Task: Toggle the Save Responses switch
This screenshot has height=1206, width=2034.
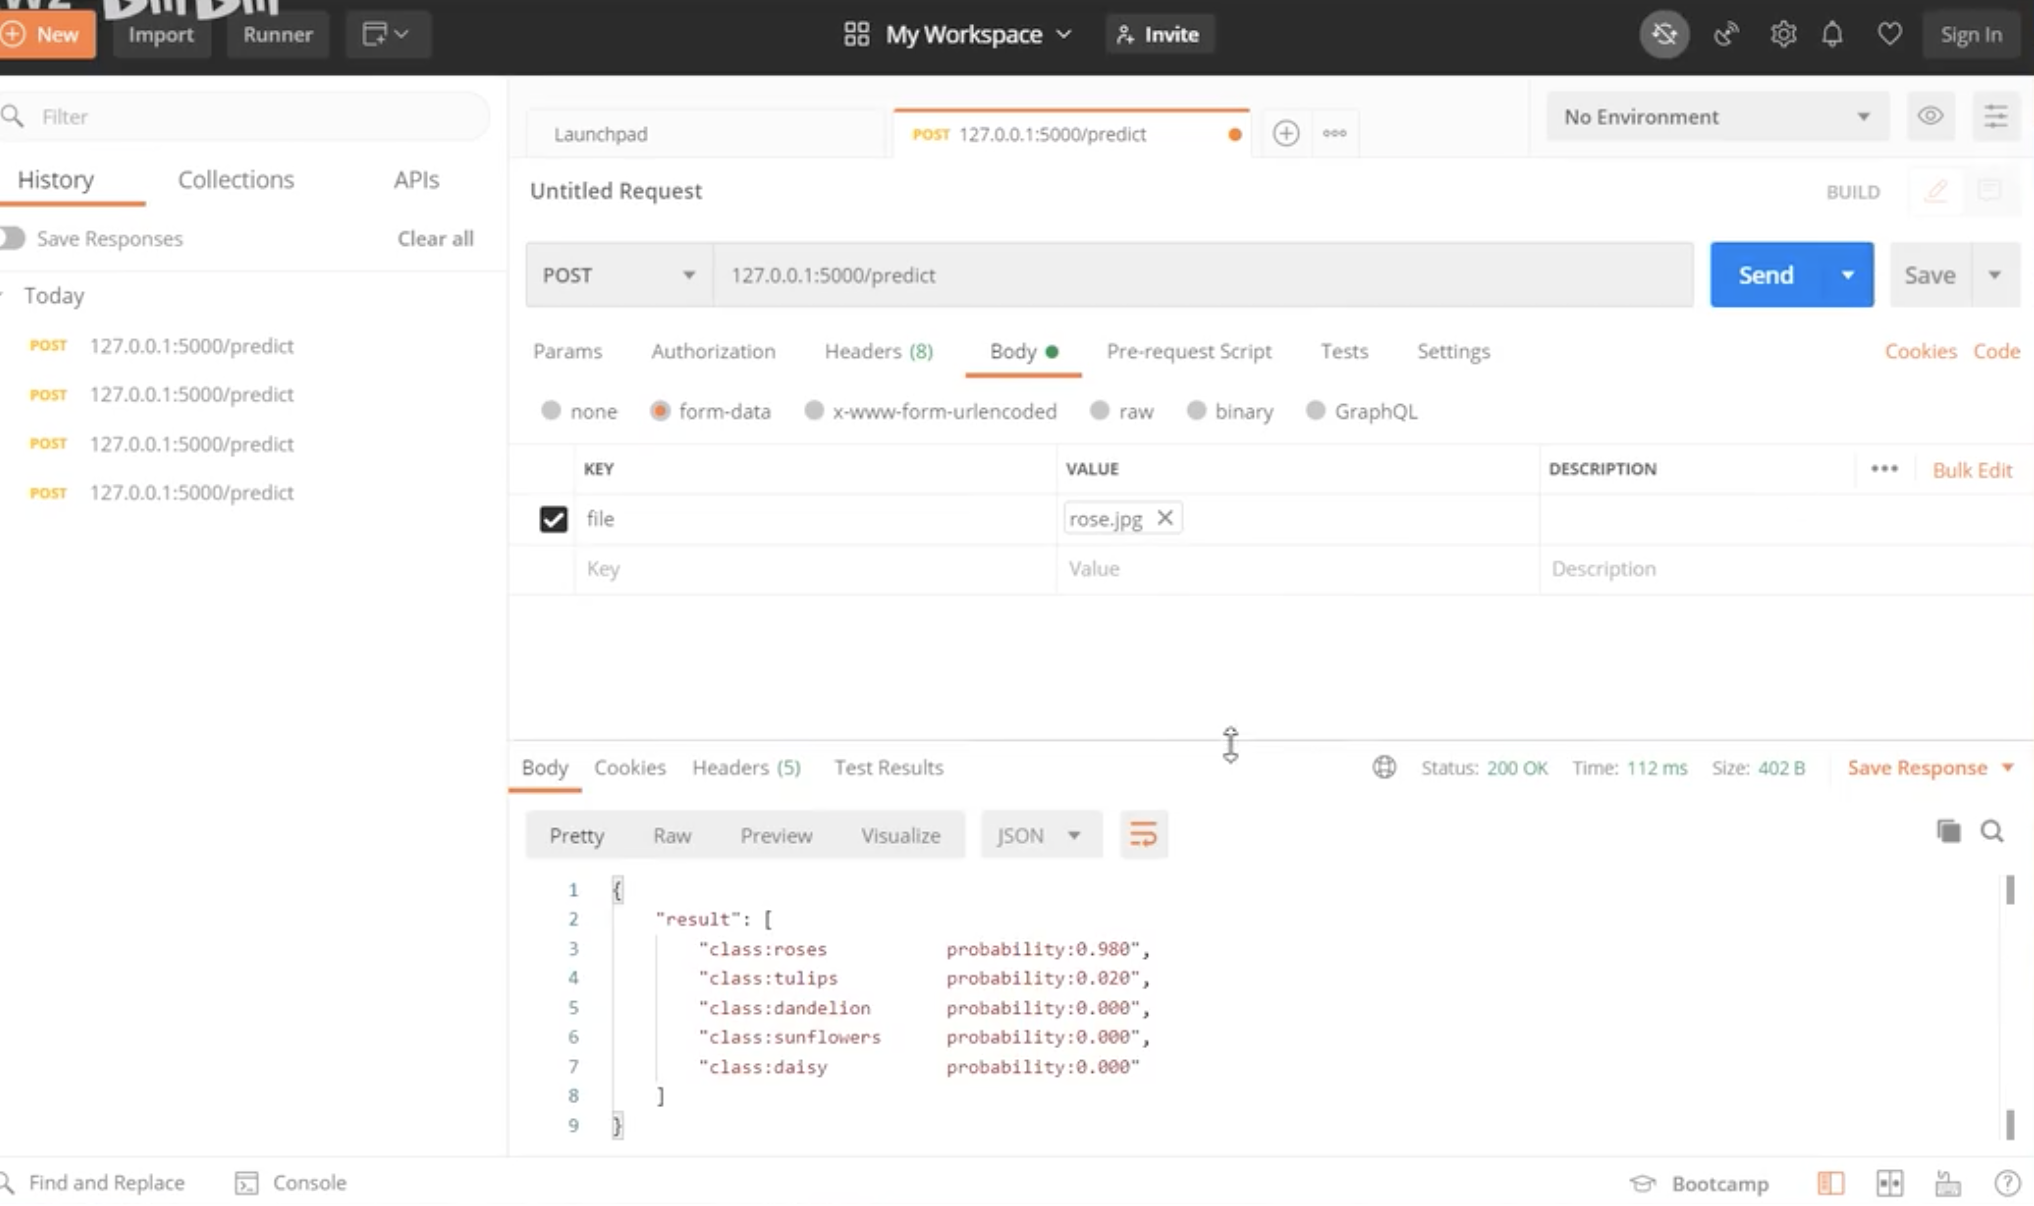Action: click(14, 238)
